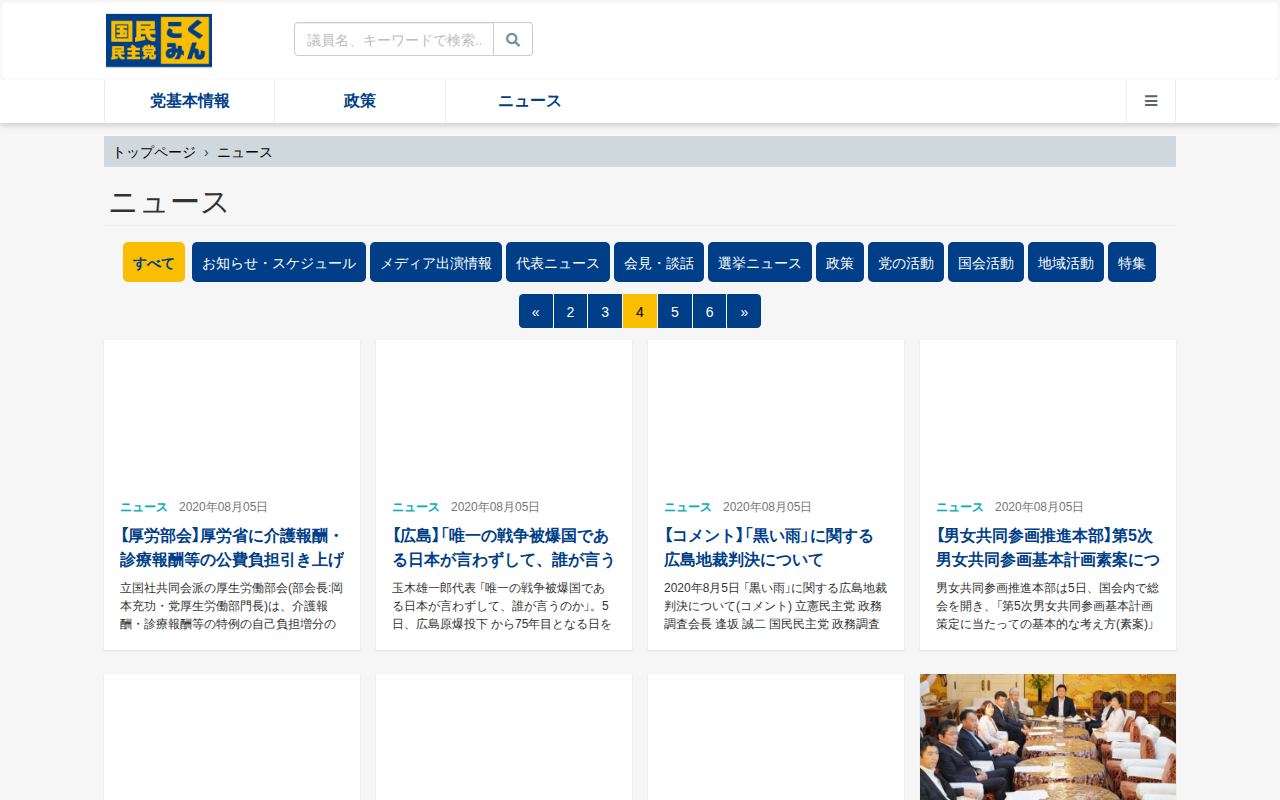Click the 国民民主党 party logo
This screenshot has height=800, width=1280.
[159, 41]
